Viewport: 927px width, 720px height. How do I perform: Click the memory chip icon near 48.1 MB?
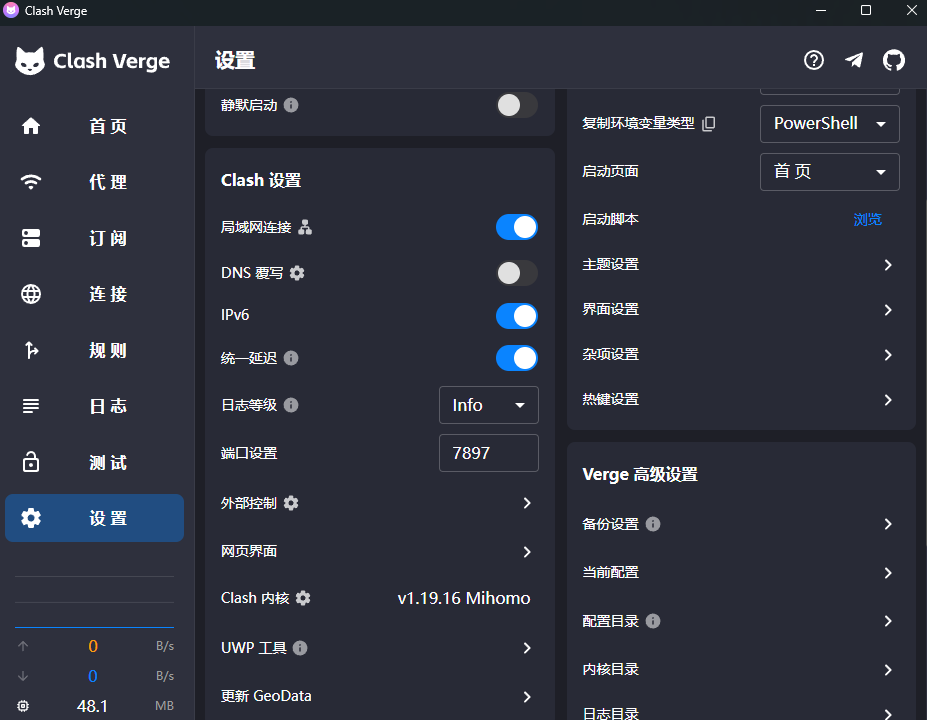23,705
